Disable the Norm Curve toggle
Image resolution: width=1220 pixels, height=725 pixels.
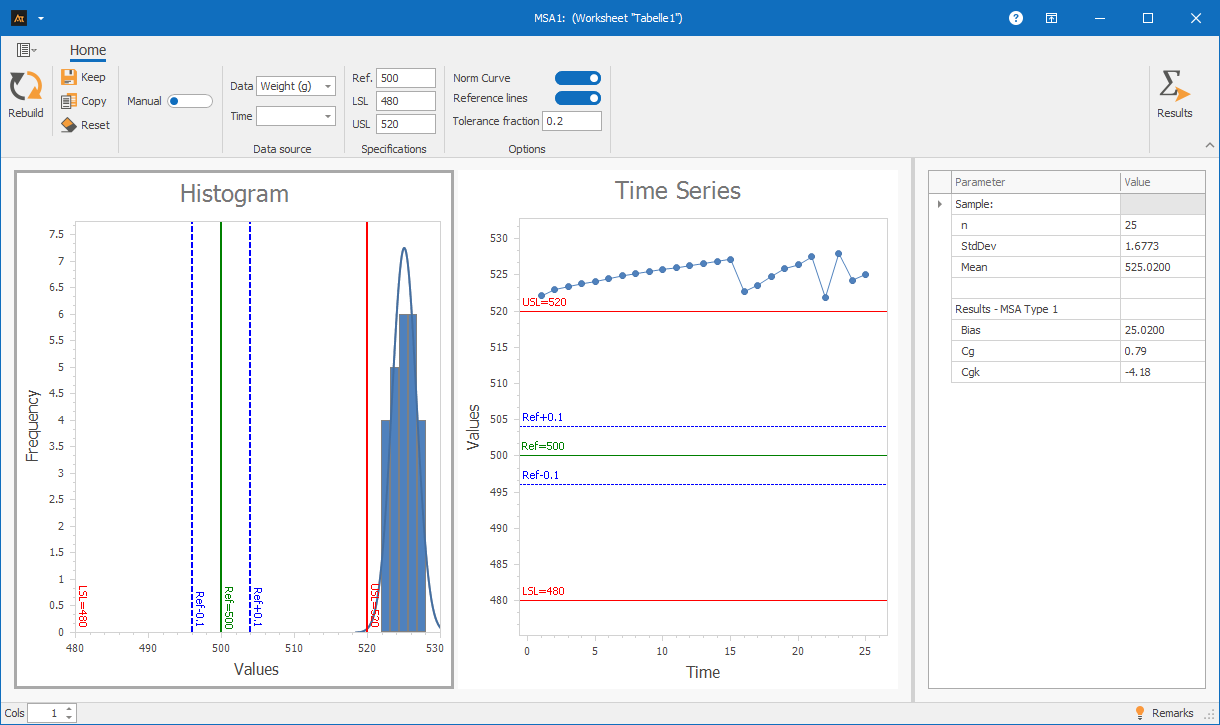[578, 78]
